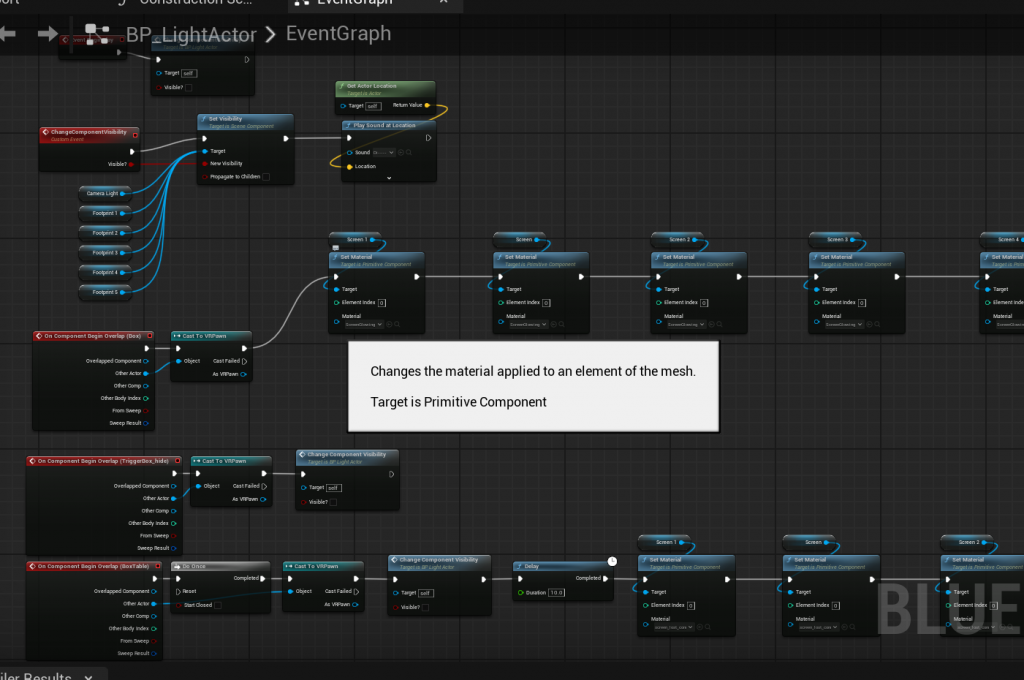Screen dimensions: 1024x680
Task: Open Material dropdown on lower Screen Set Material node
Action: pyautogui.click(x=819, y=627)
